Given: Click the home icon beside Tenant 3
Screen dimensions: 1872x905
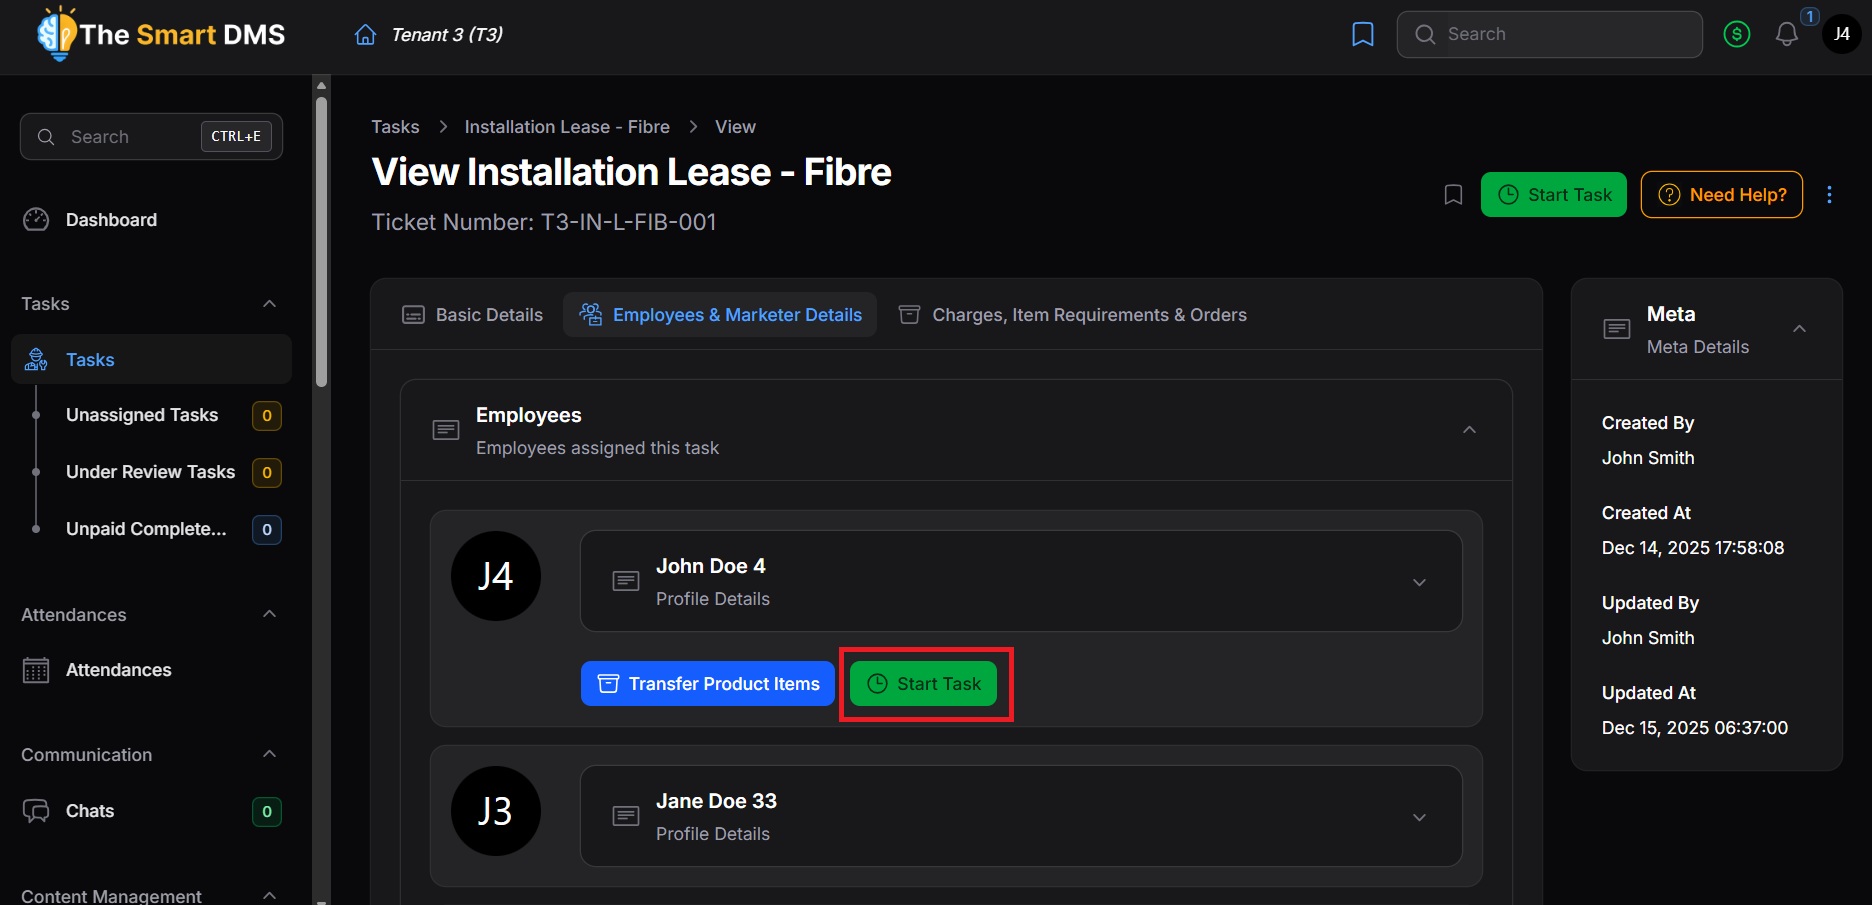Looking at the screenshot, I should click(x=366, y=35).
